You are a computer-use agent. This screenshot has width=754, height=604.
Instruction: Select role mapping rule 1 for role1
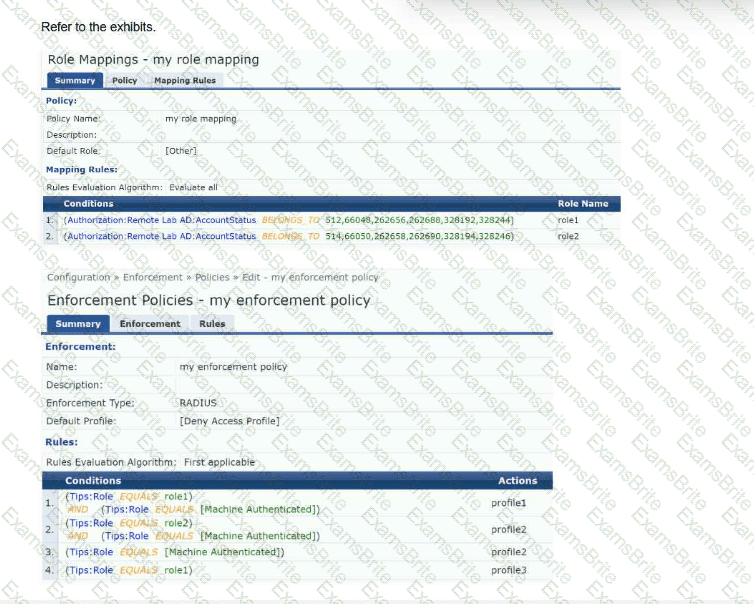tap(332, 220)
